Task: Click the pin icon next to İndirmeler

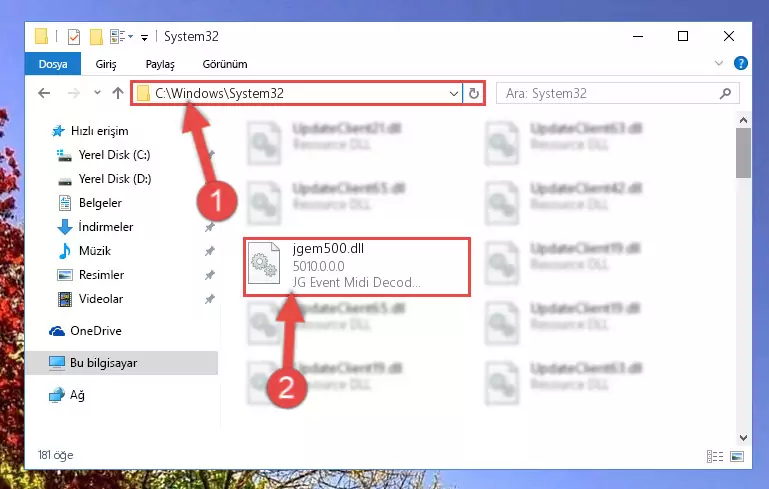Action: [209, 227]
